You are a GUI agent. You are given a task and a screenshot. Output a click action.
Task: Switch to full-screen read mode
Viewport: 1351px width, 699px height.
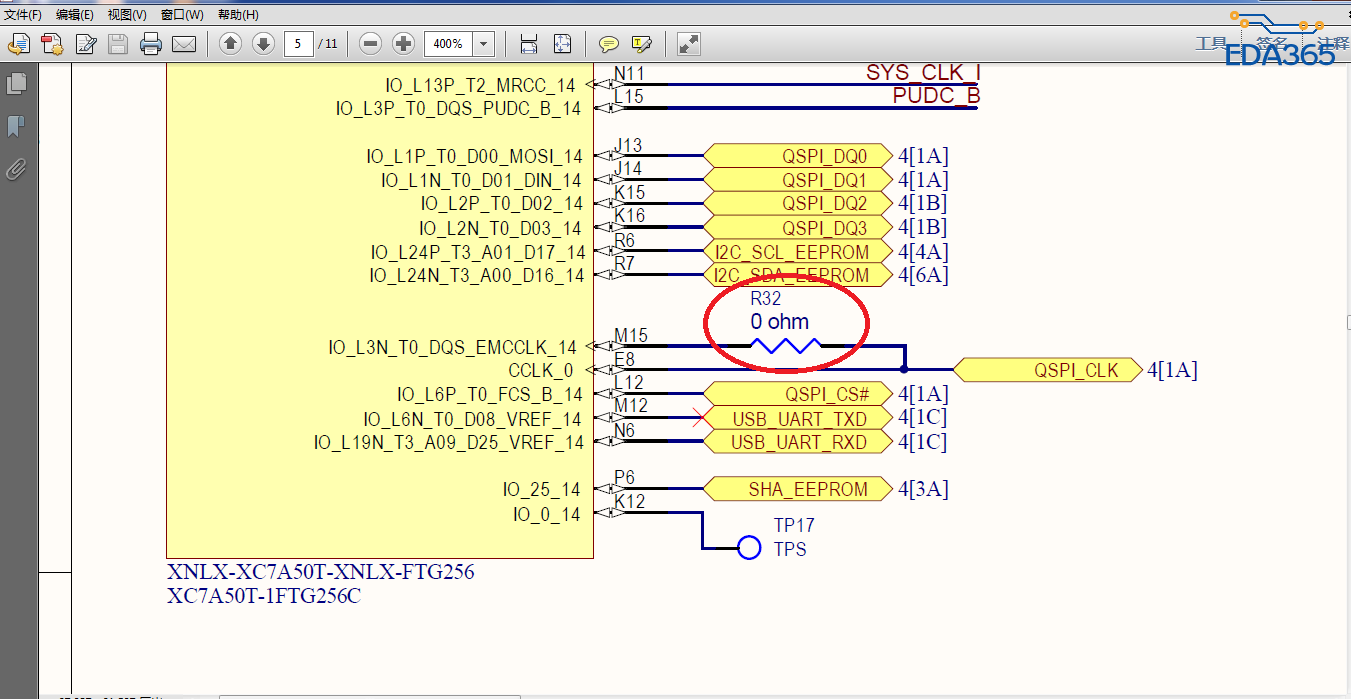[688, 44]
